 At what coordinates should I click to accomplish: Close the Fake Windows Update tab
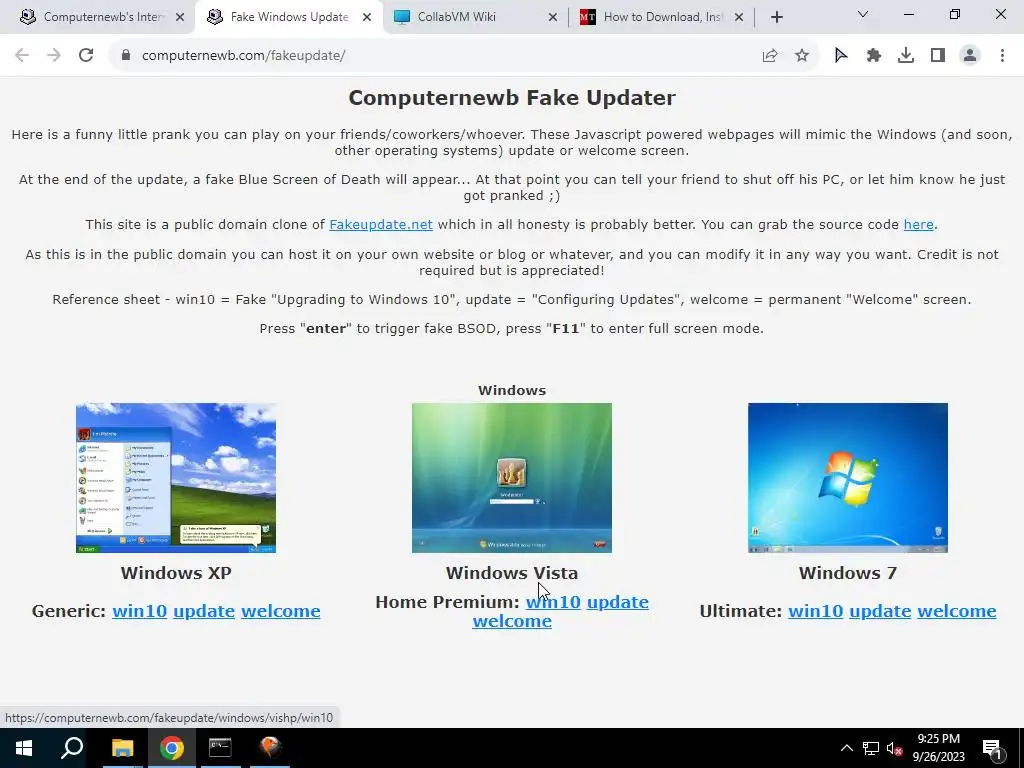pos(367,17)
